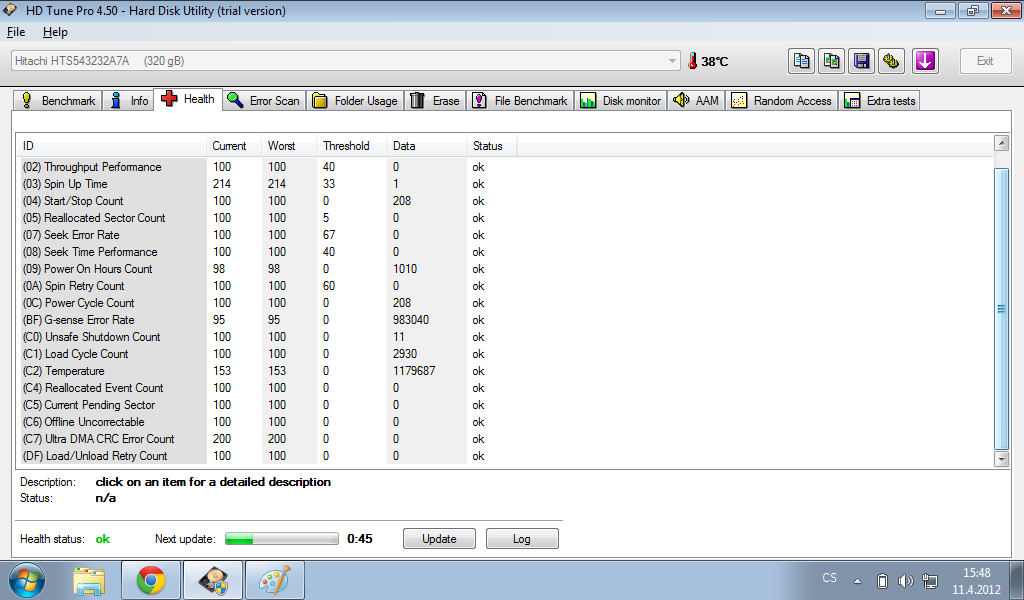This screenshot has height=600, width=1024.
Task: Click the thermometer temperature icon
Action: [692, 61]
